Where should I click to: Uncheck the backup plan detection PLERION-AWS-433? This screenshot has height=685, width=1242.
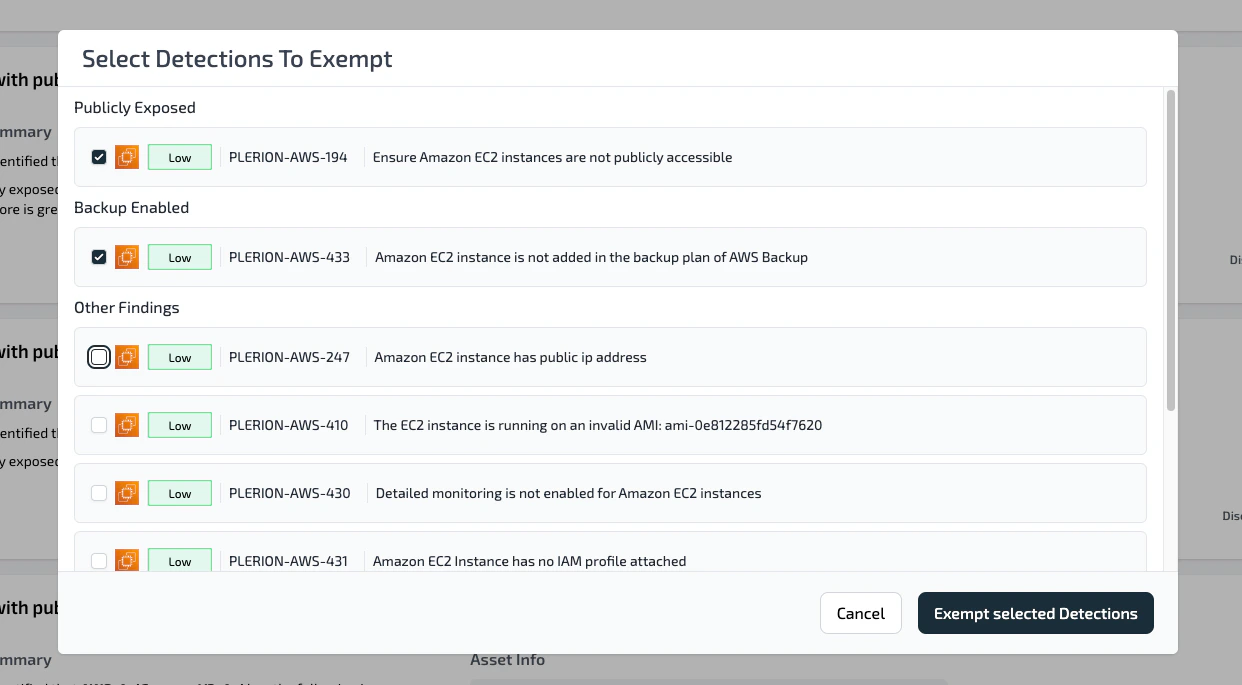99,257
